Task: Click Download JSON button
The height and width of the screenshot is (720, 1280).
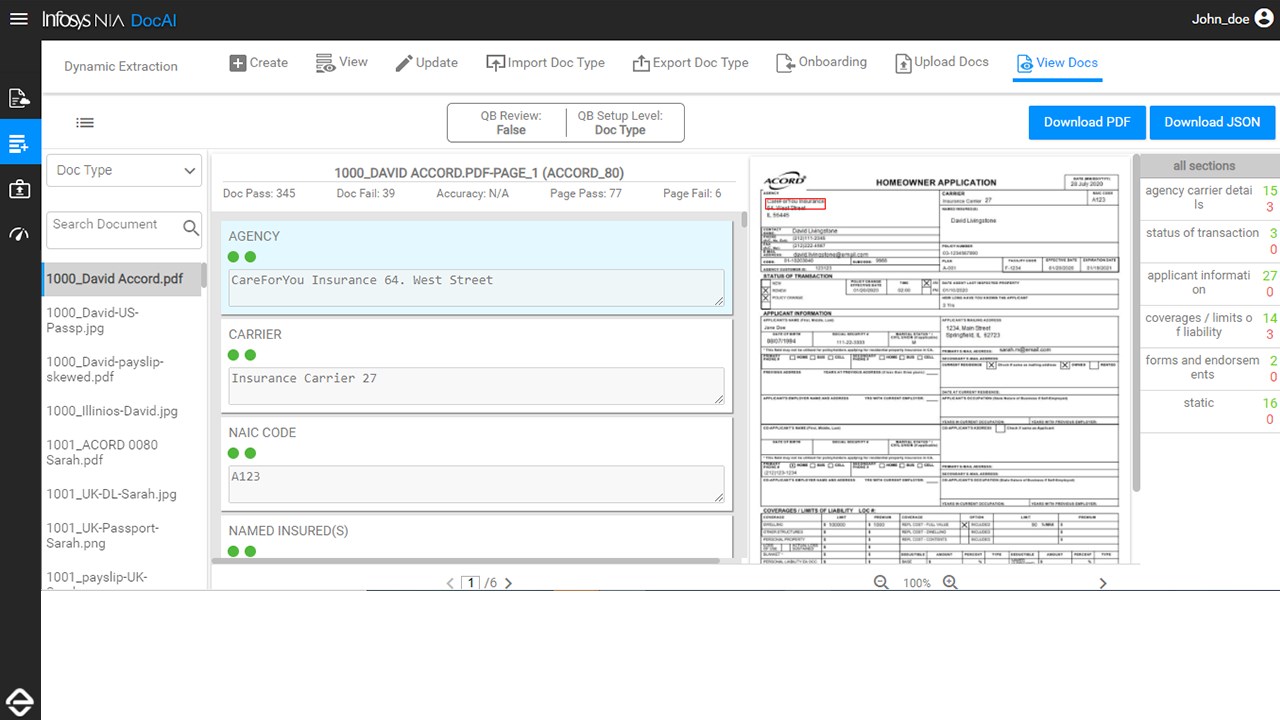Action: pyautogui.click(x=1212, y=122)
